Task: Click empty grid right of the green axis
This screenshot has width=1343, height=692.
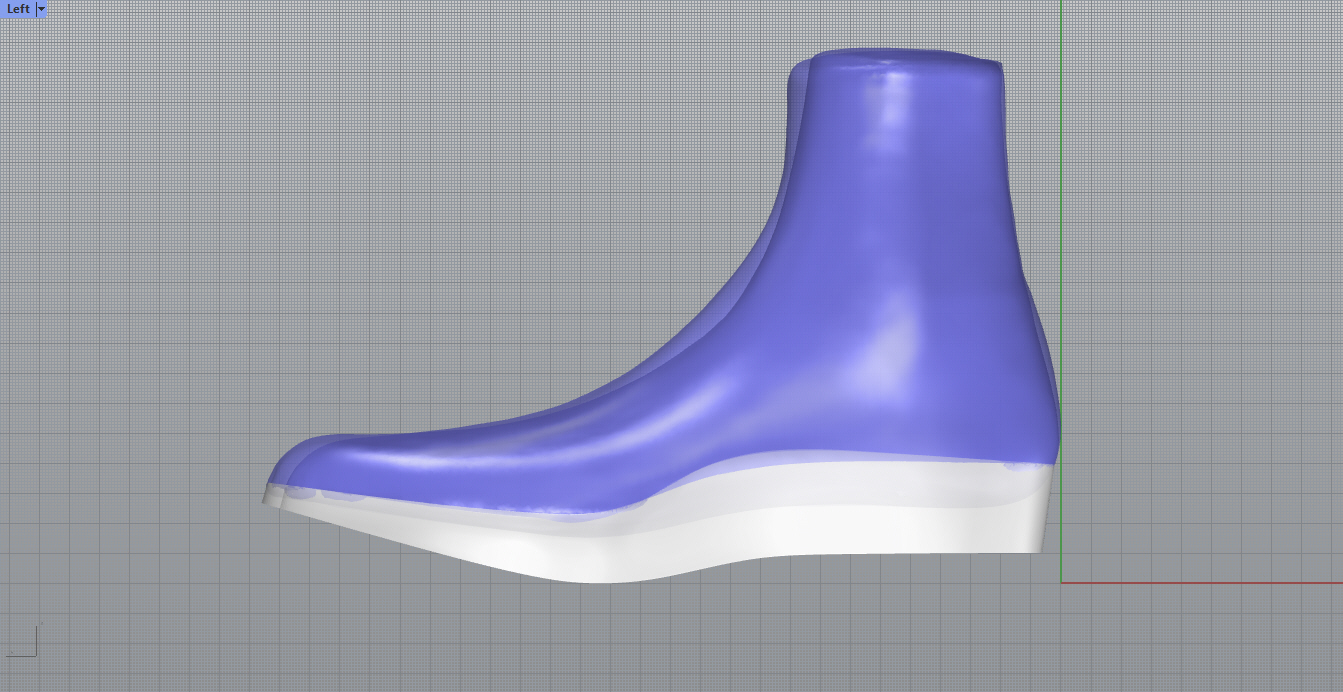Action: [1200, 300]
